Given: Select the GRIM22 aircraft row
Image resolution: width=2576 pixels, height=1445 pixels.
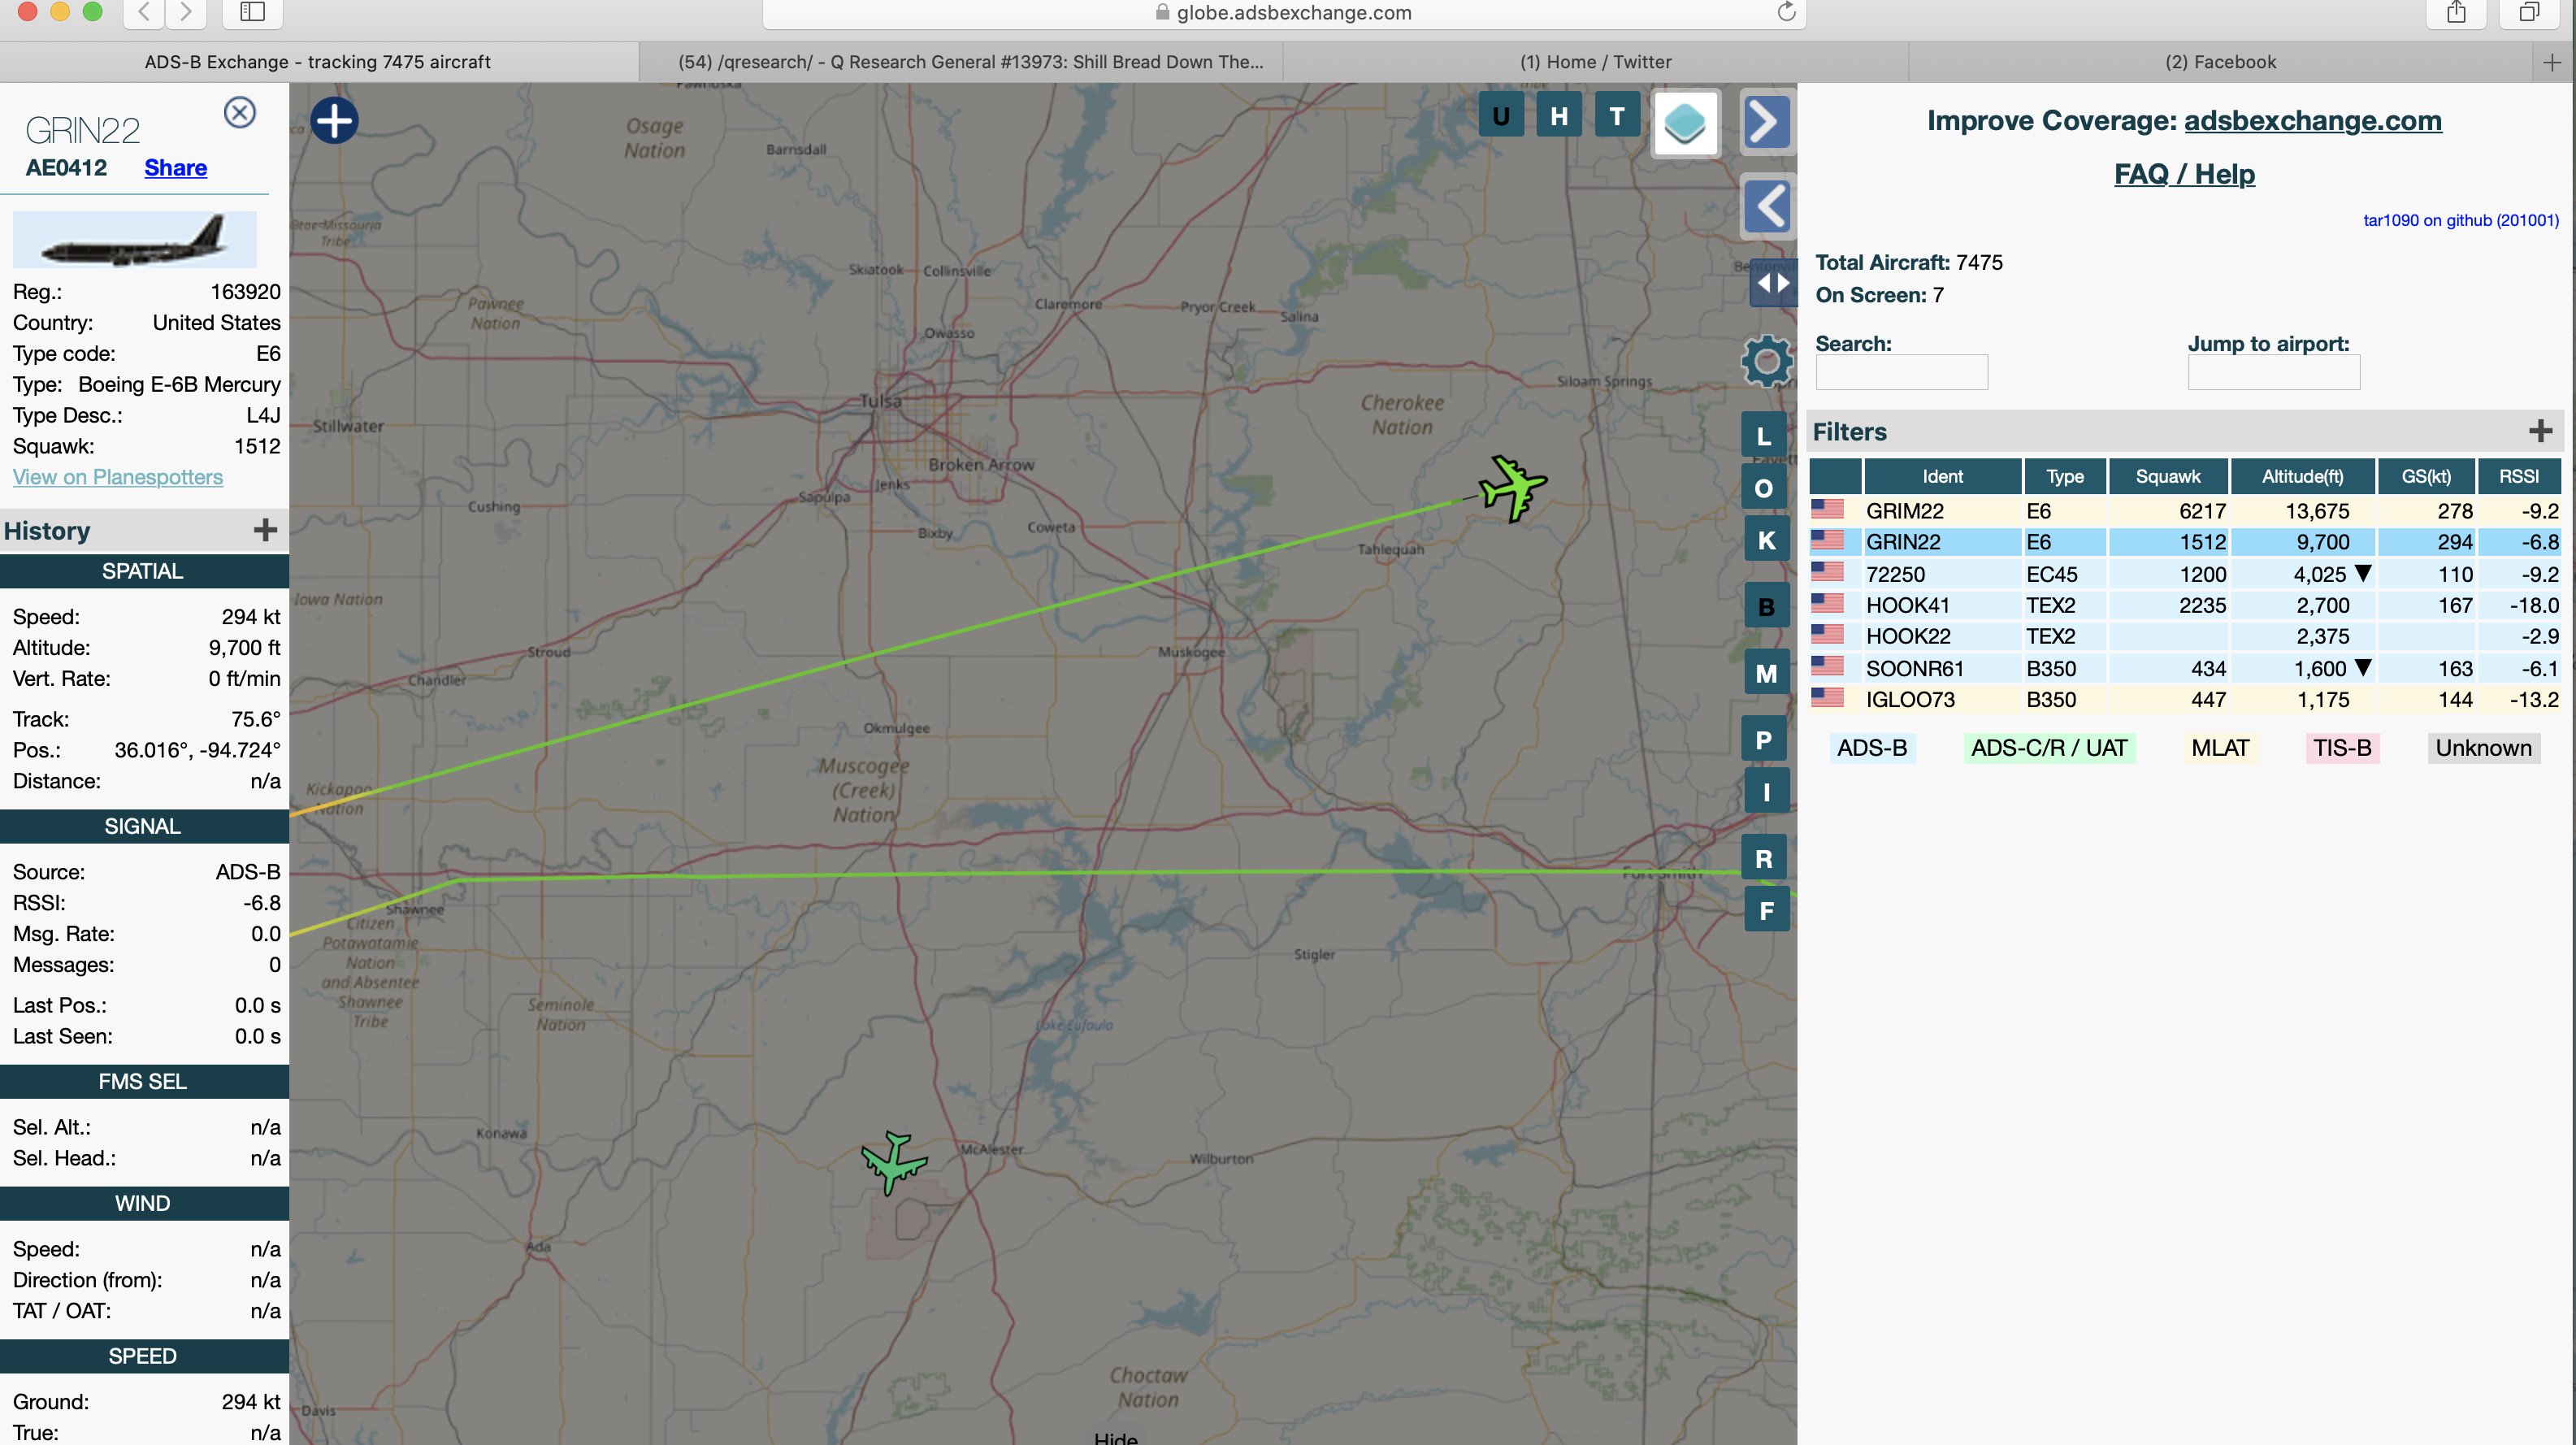Looking at the screenshot, I should 2185,511.
